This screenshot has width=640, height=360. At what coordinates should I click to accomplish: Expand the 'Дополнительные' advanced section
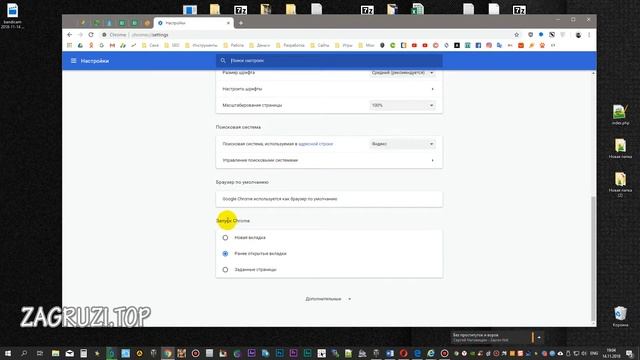pos(328,299)
